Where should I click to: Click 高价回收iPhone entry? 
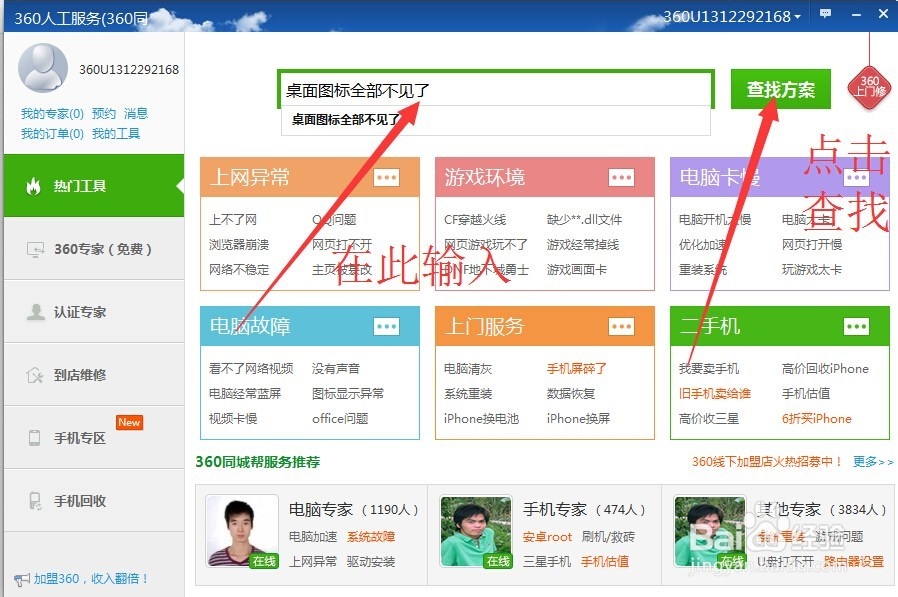point(825,368)
